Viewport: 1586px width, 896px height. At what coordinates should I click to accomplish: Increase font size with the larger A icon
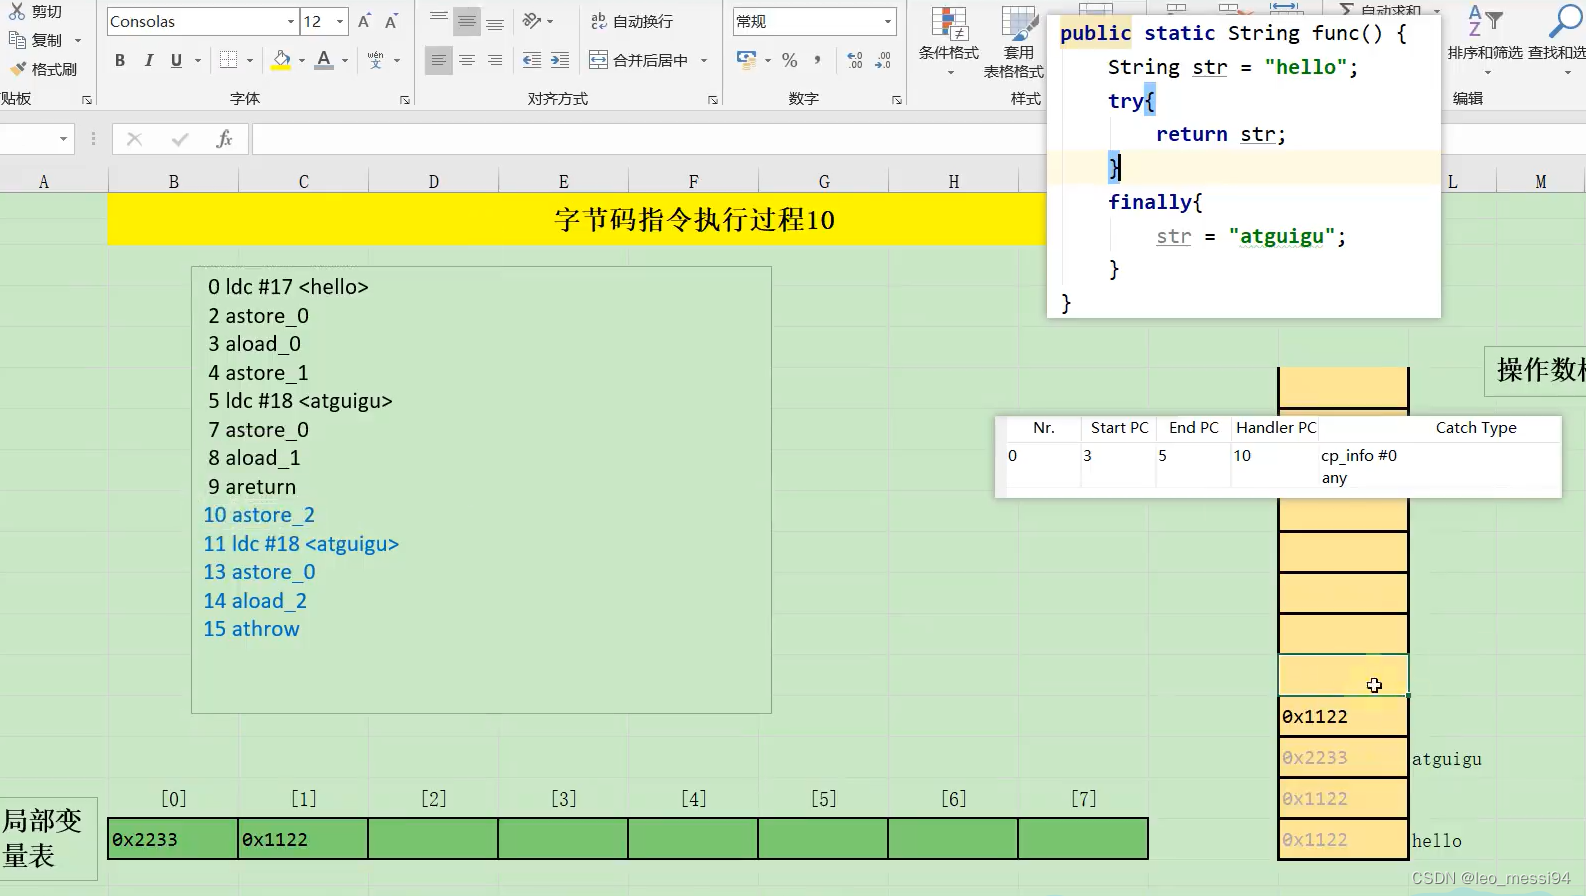tap(364, 21)
